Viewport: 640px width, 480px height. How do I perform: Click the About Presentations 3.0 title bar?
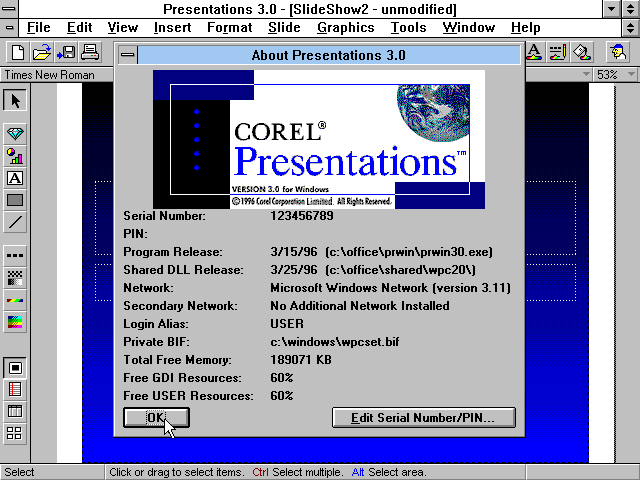coord(329,55)
